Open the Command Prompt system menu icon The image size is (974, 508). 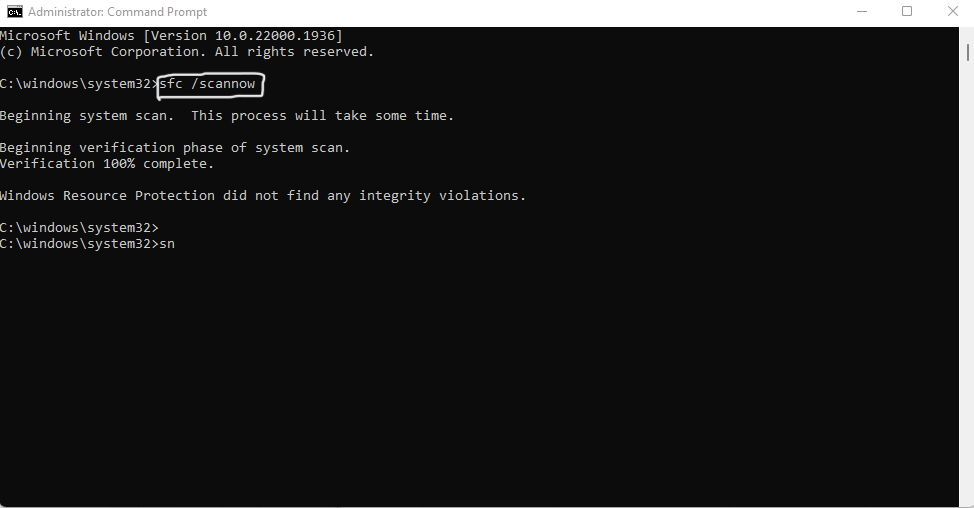15,12
